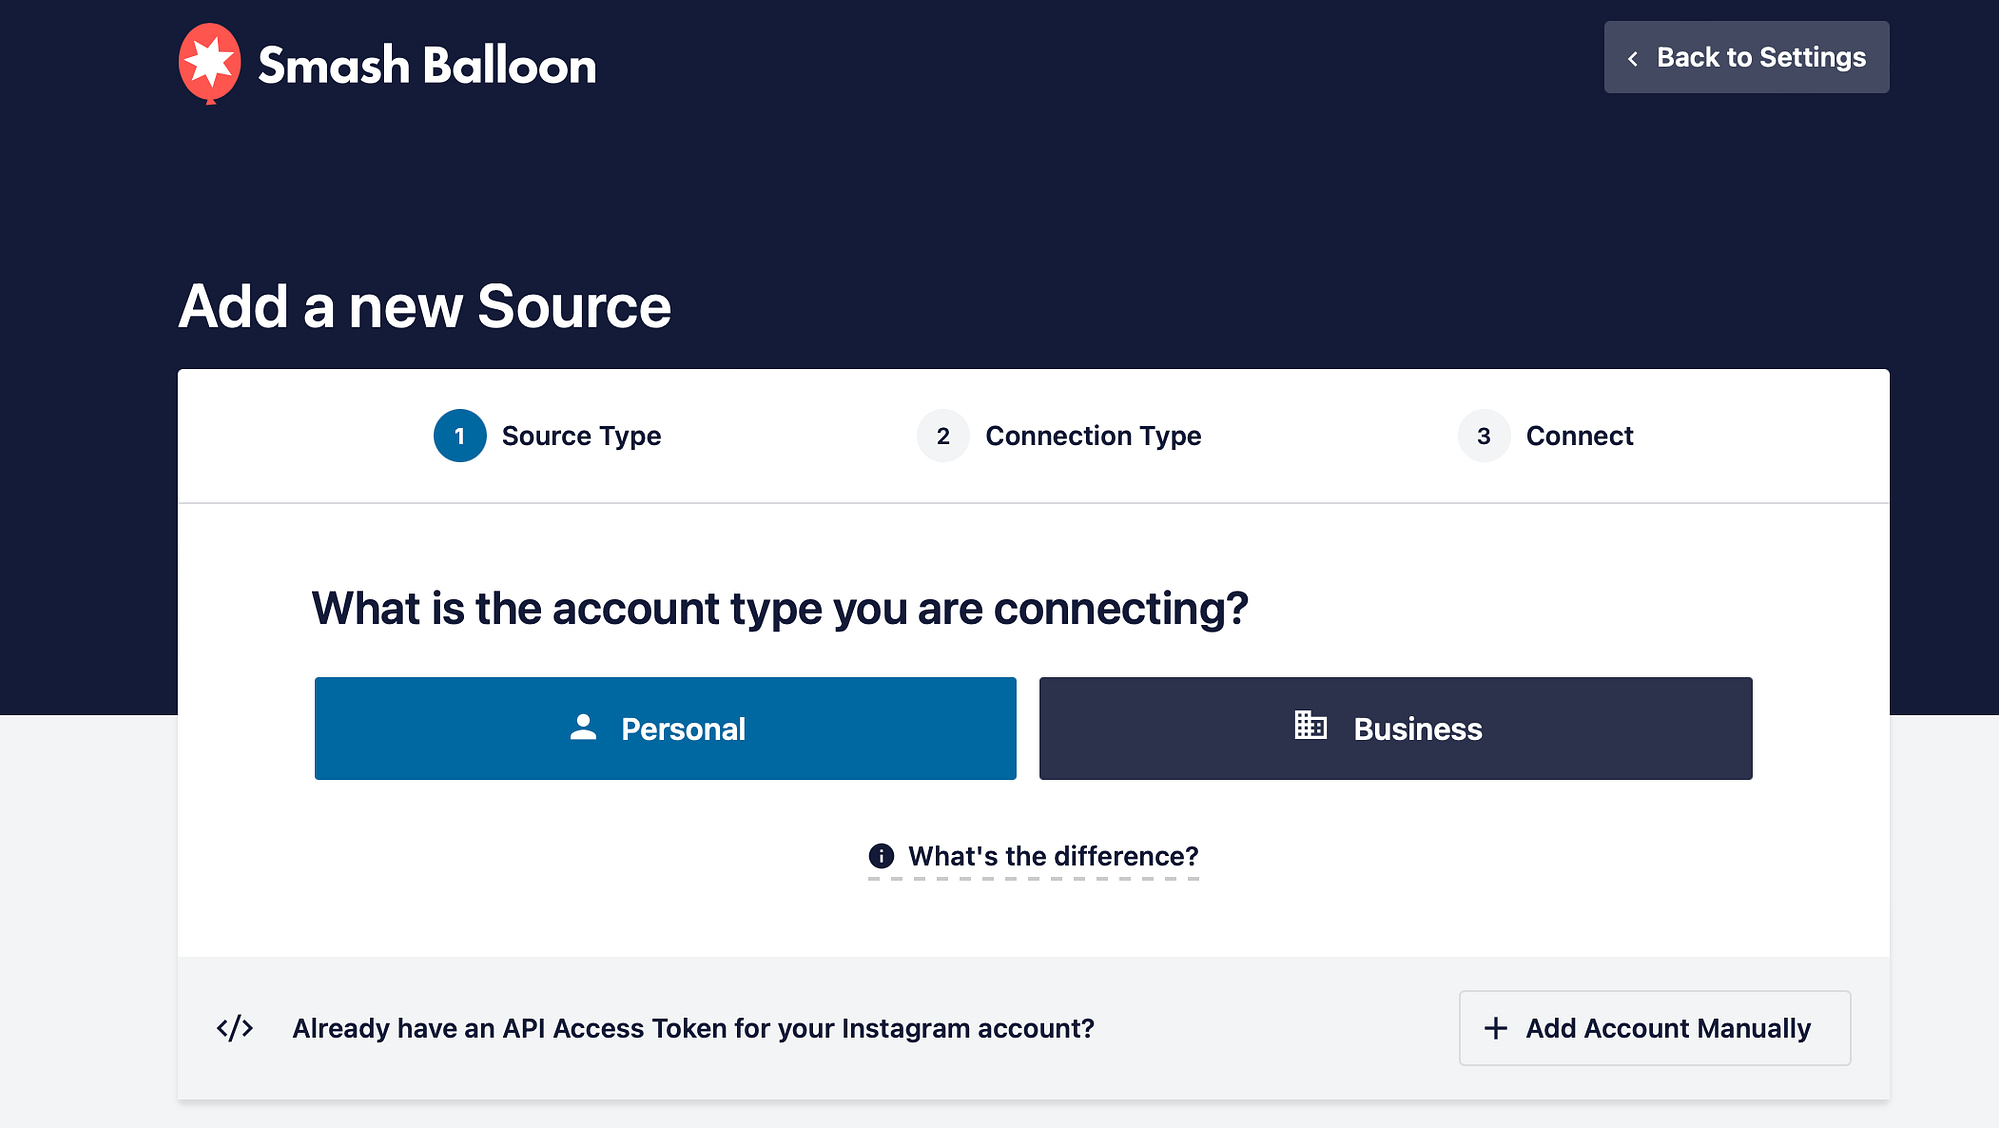Screen dimensions: 1999x1128
Task: Click the step 2 circle indicator
Action: pyautogui.click(x=943, y=436)
